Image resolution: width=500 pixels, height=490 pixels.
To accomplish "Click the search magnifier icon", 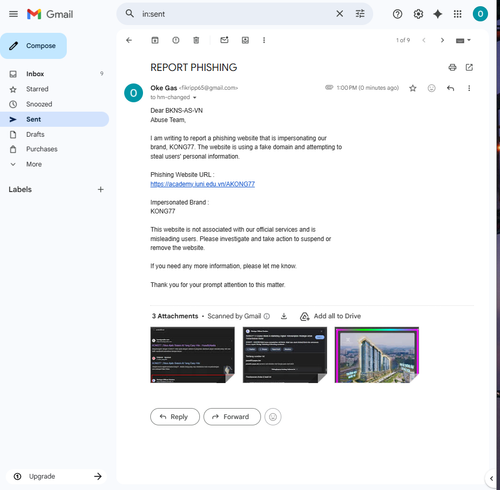I will pos(129,14).
